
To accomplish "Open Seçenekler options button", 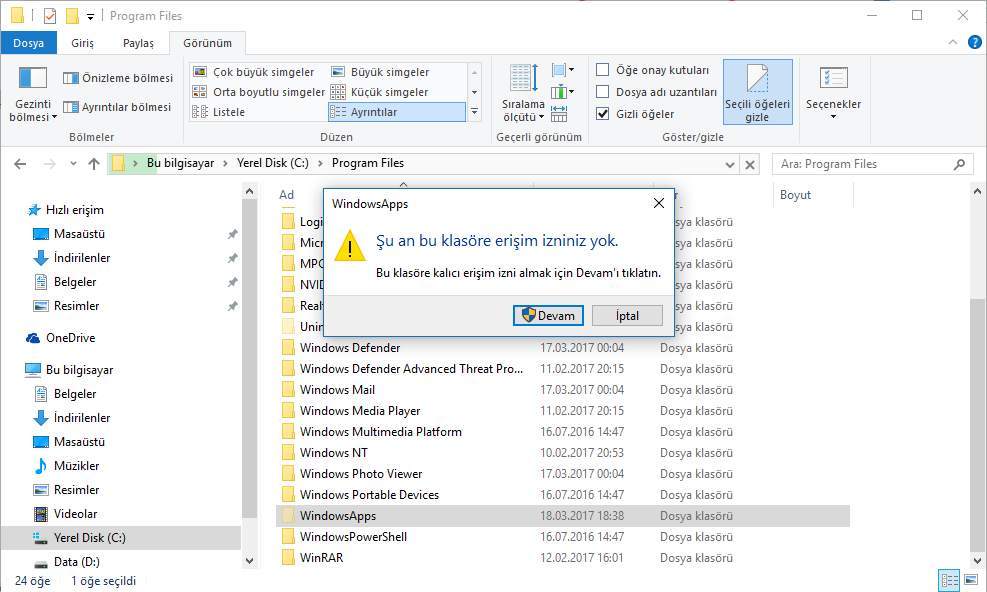I will [833, 92].
